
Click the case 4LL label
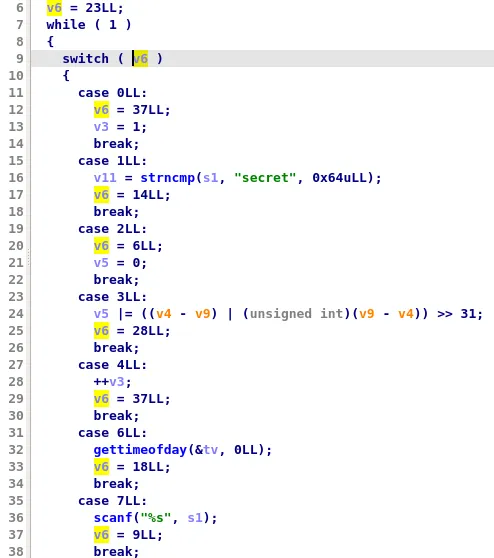(x=112, y=365)
